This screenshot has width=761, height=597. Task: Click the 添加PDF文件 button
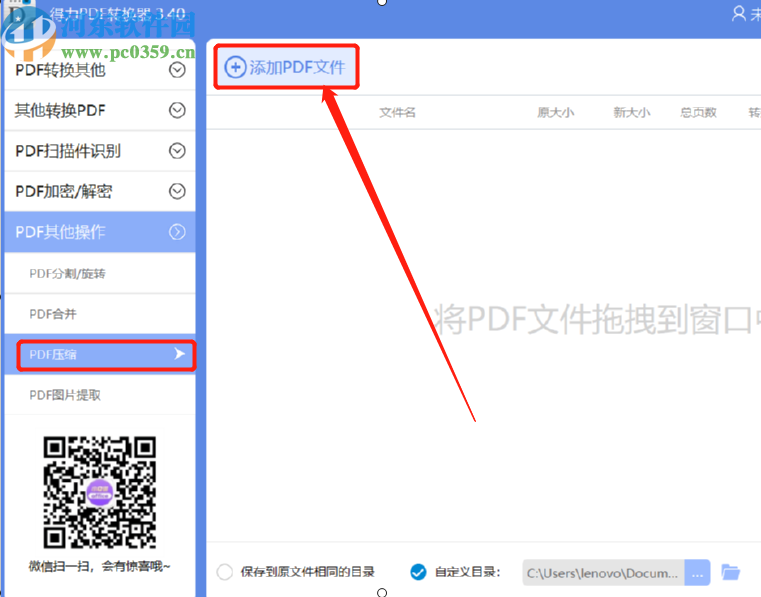[x=286, y=67]
